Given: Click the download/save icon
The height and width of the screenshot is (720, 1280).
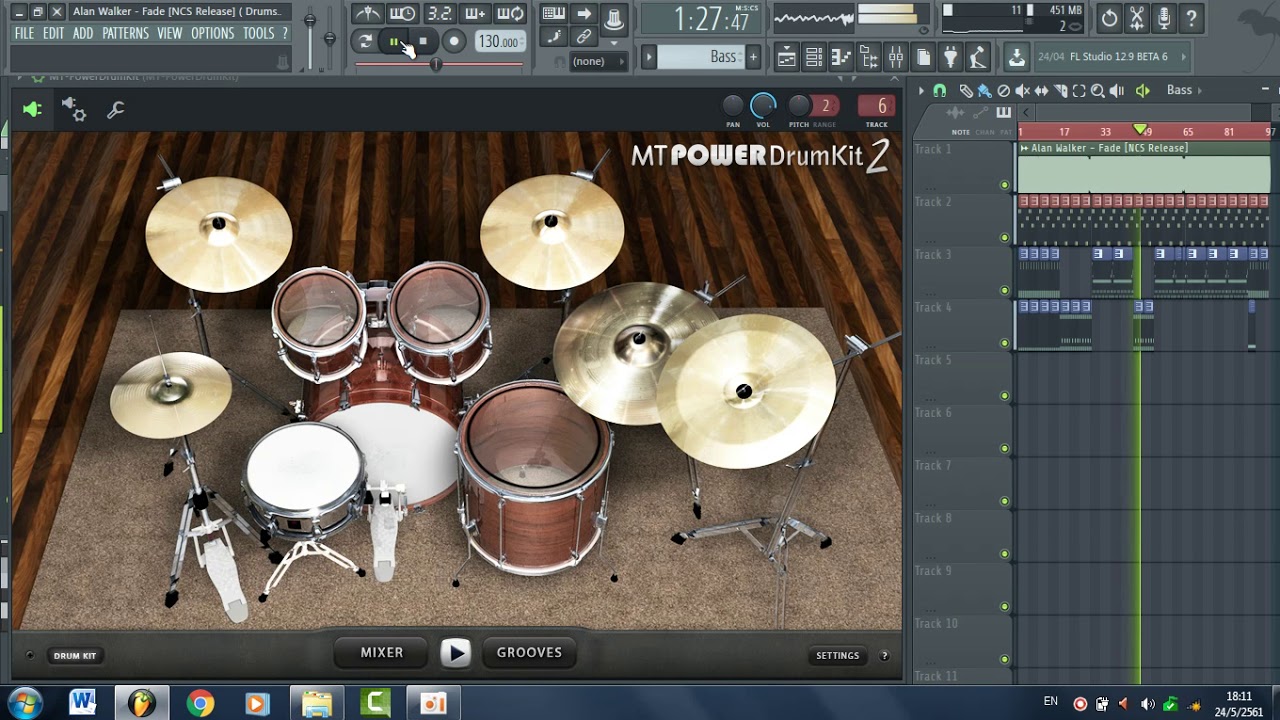Looking at the screenshot, I should pyautogui.click(x=1016, y=57).
